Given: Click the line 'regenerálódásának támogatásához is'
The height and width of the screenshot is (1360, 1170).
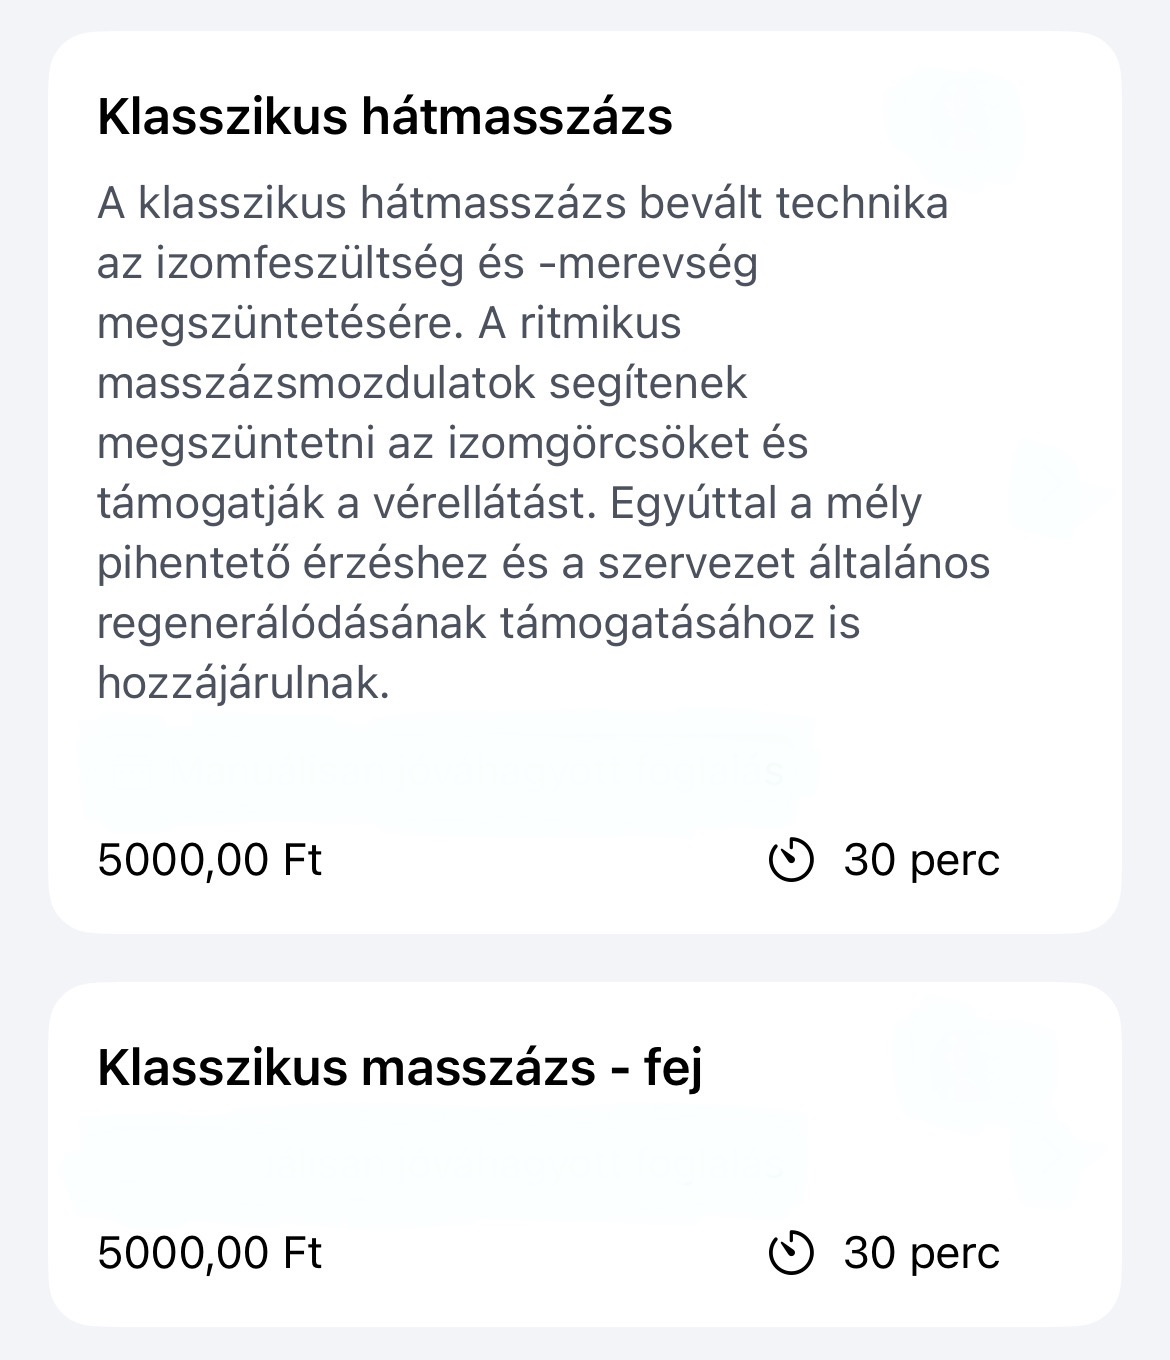Looking at the screenshot, I should click(478, 624).
